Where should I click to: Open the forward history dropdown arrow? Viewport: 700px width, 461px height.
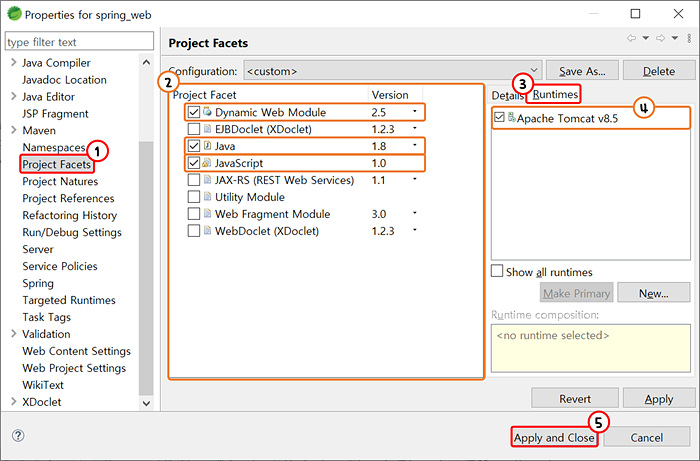pos(675,38)
